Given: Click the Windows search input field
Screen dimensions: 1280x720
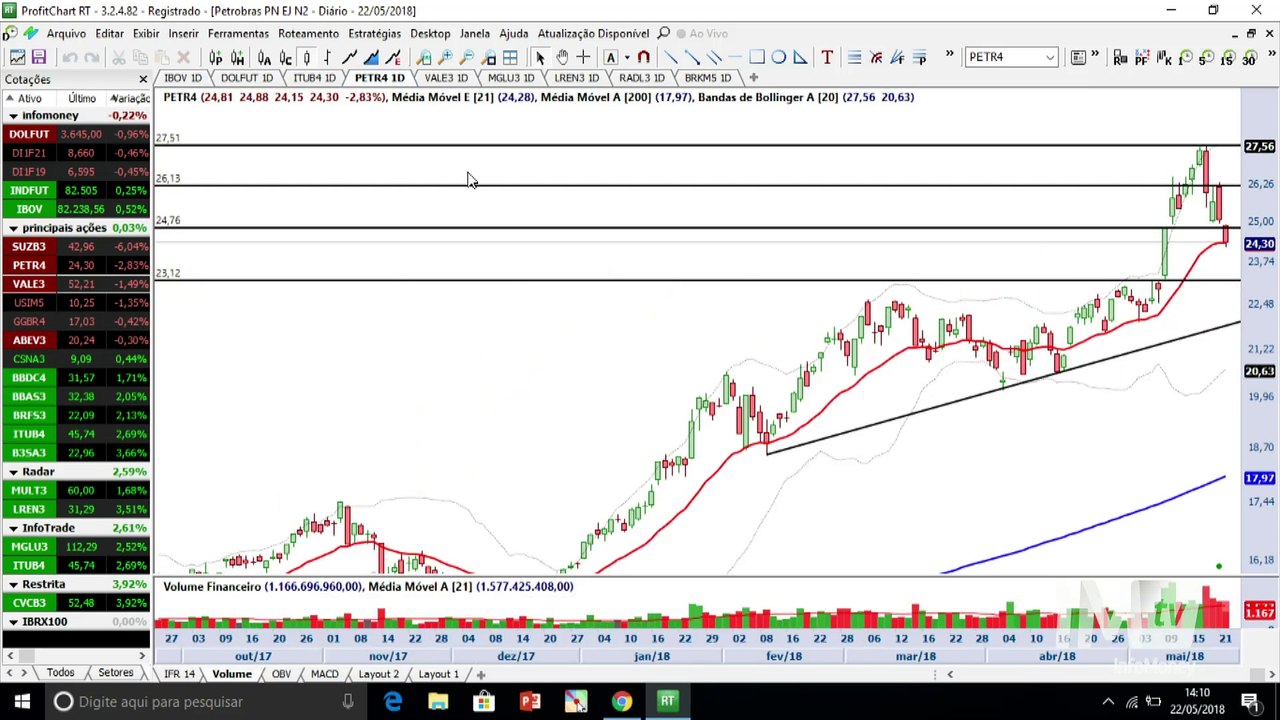Looking at the screenshot, I should tap(205, 702).
